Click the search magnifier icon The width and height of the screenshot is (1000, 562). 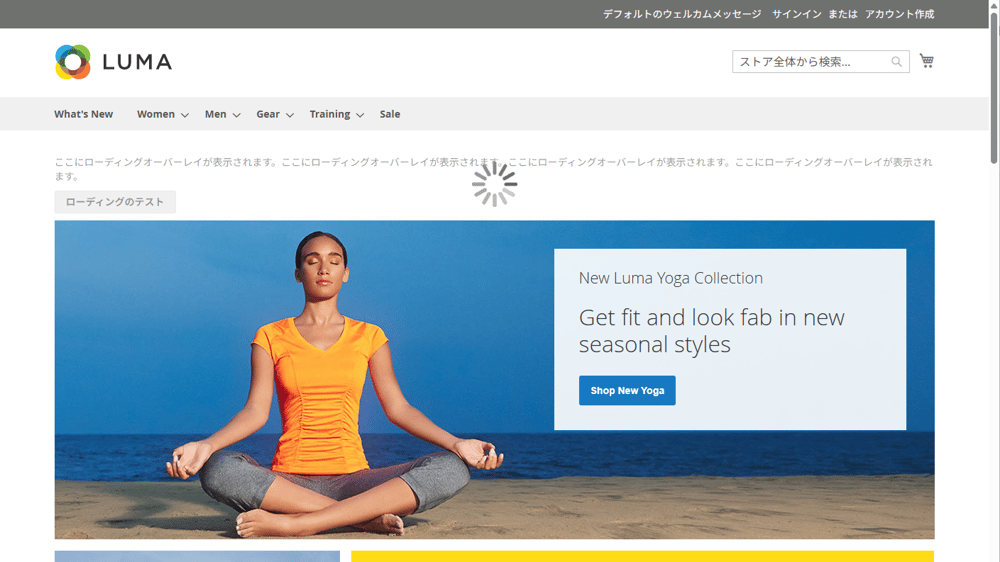tap(897, 62)
